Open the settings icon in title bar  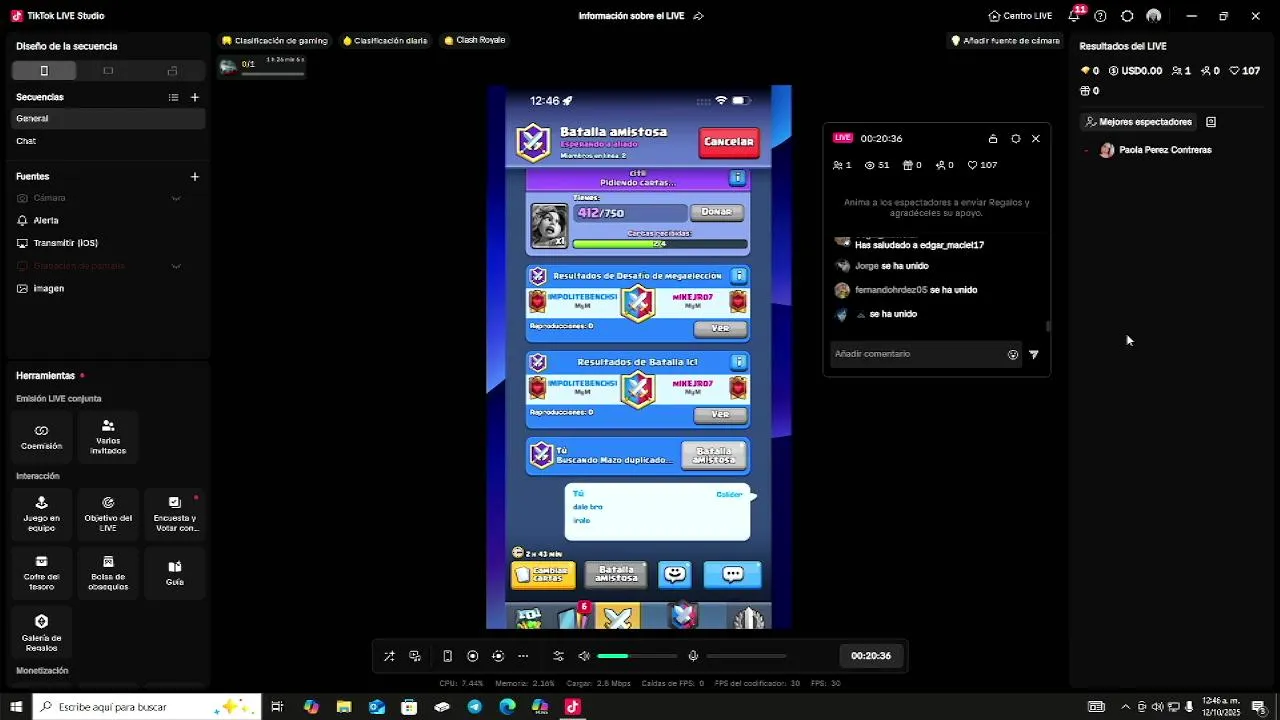[x=1127, y=16]
